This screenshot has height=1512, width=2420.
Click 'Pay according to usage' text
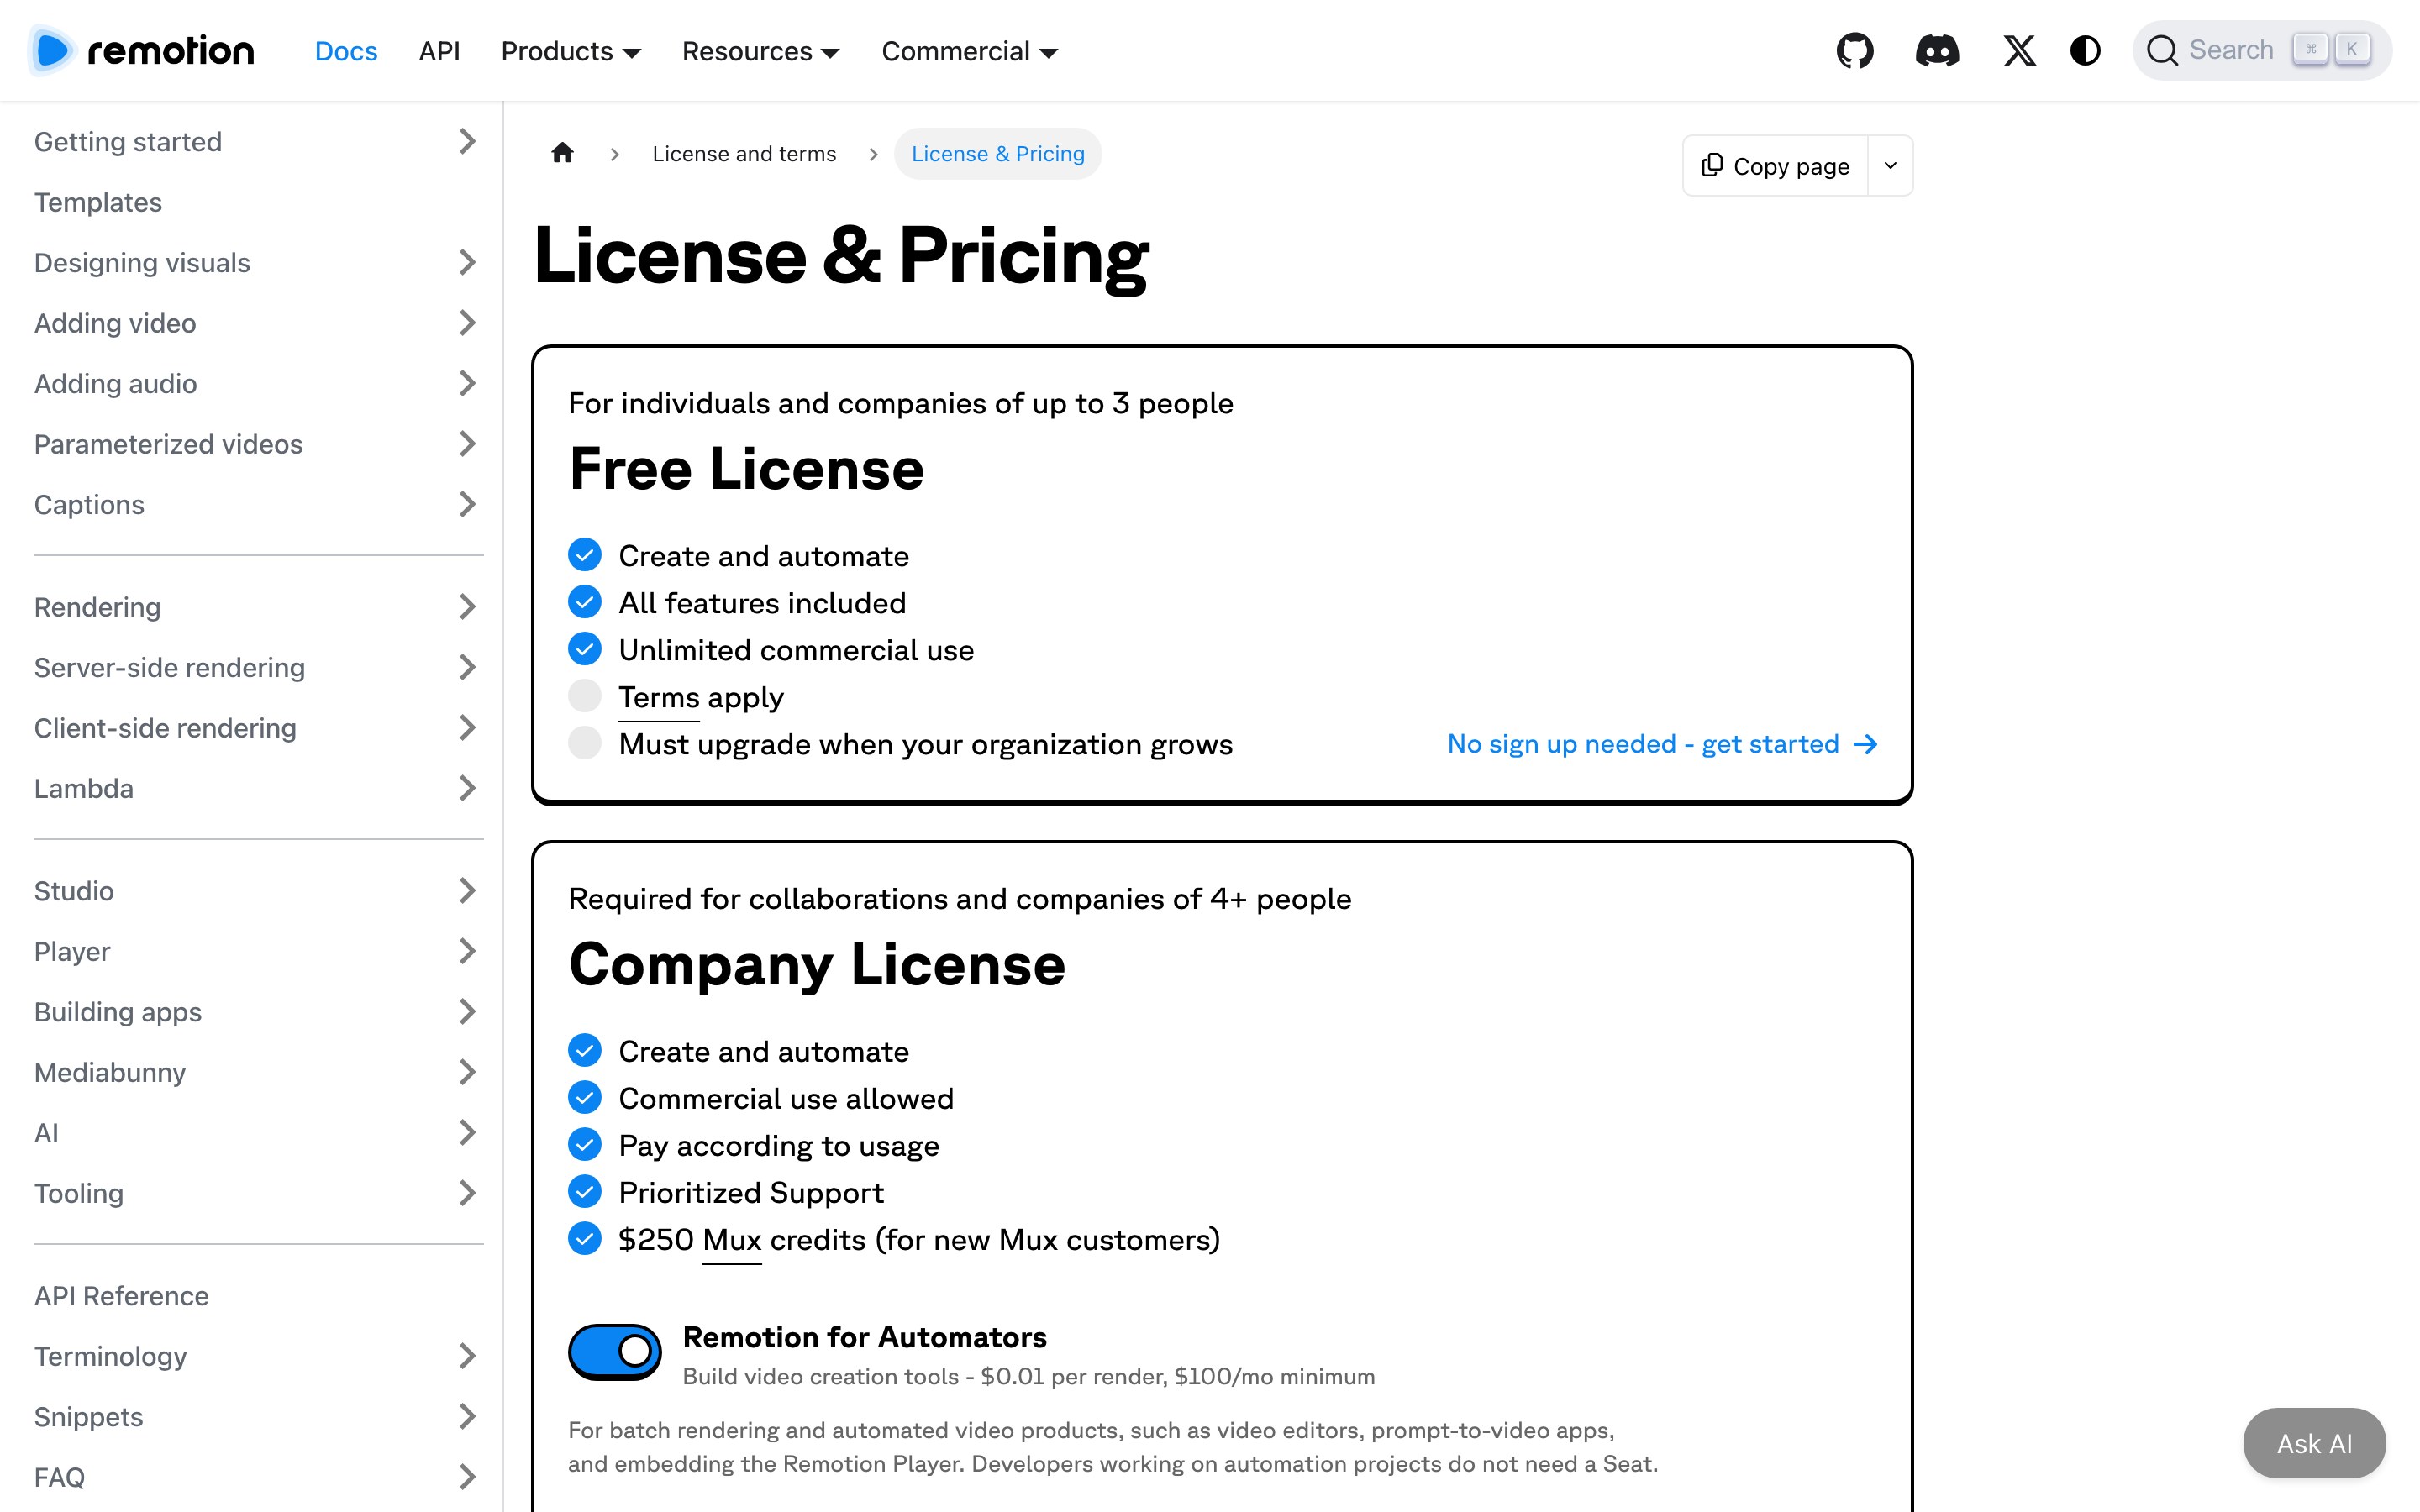coord(779,1146)
